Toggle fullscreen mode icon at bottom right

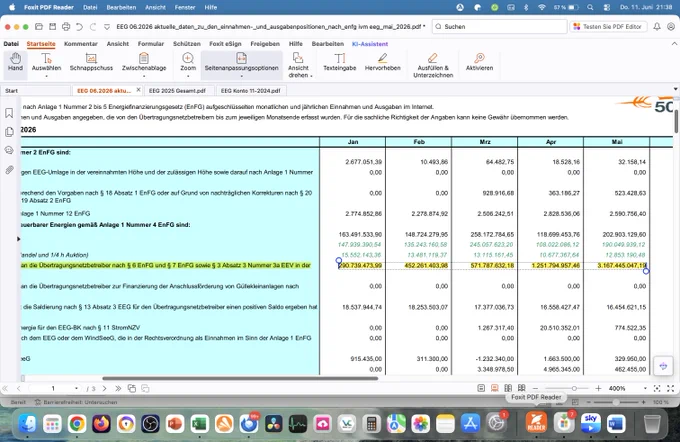pyautogui.click(x=670, y=388)
